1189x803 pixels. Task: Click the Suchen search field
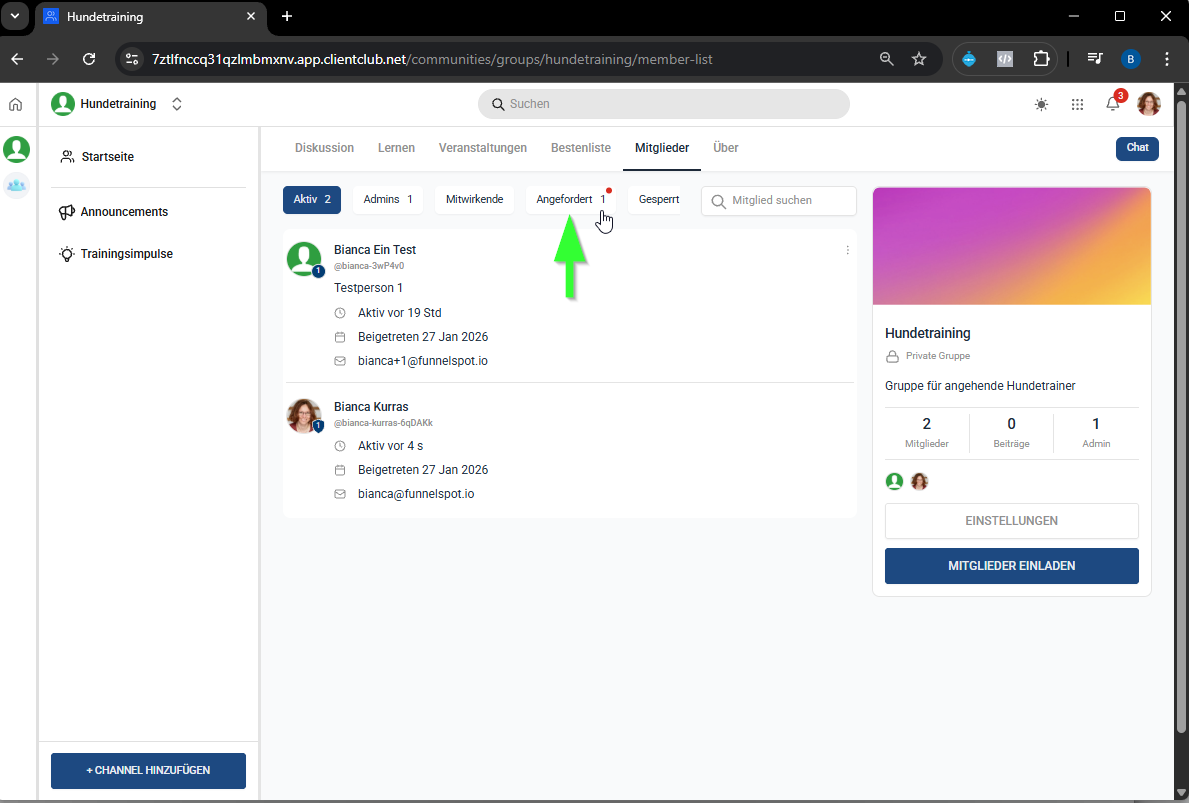[664, 104]
